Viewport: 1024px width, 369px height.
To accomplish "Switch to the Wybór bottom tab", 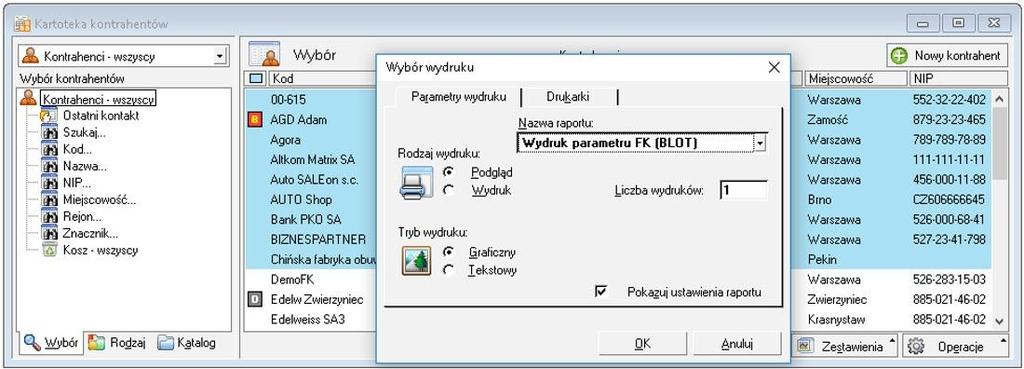I will (52, 342).
